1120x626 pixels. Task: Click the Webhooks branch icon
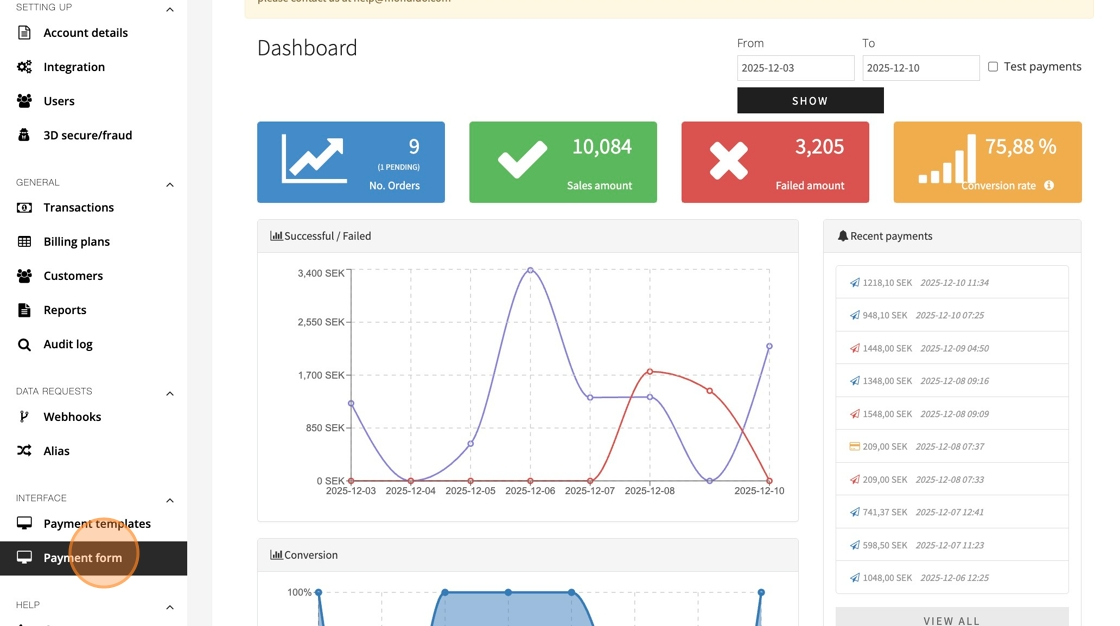[24, 417]
